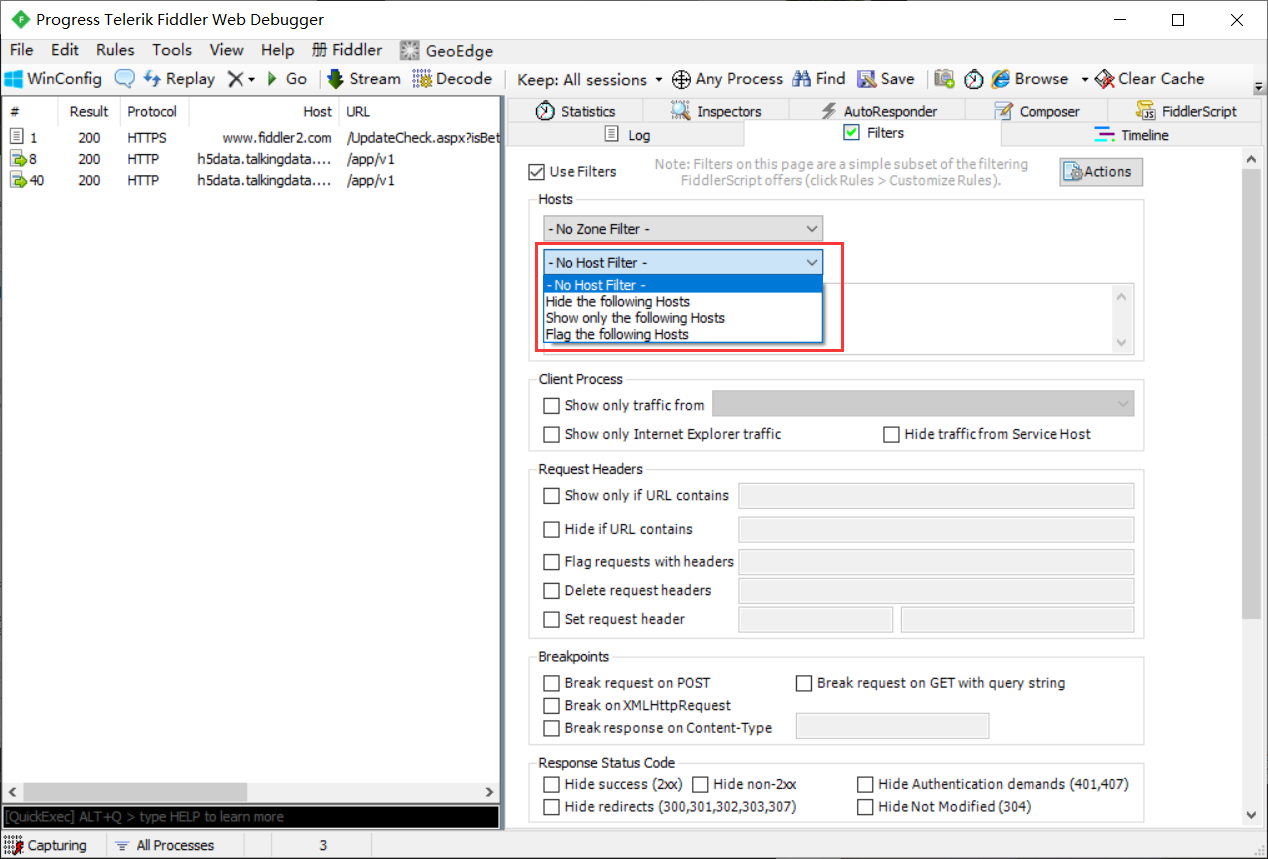Click the WinConfig toolbar icon

(15, 79)
